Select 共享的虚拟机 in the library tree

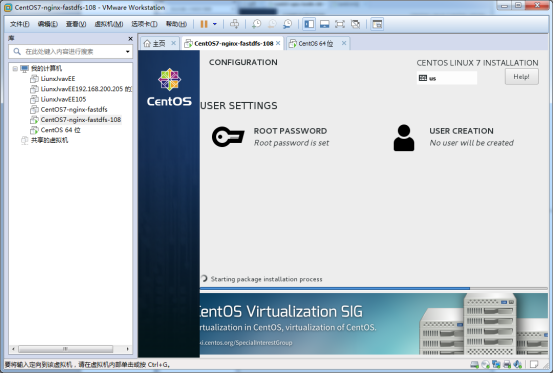tap(49, 140)
